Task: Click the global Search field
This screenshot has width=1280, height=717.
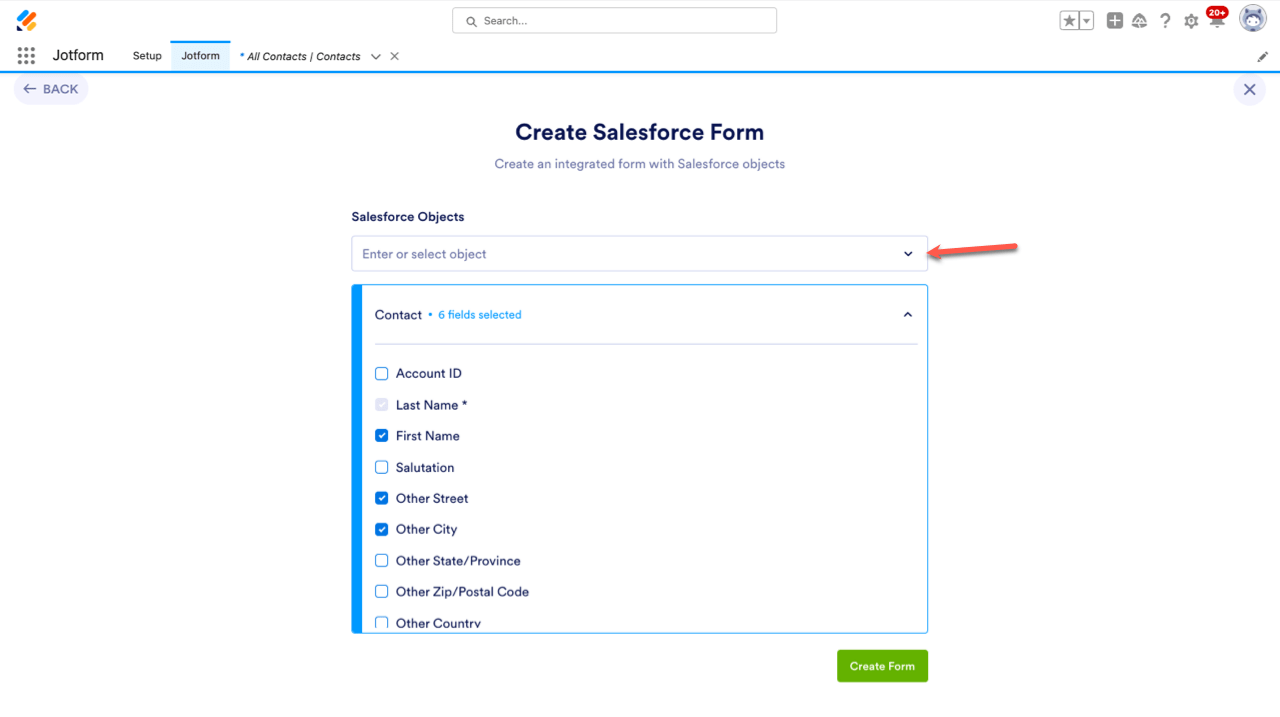Action: pos(614,21)
